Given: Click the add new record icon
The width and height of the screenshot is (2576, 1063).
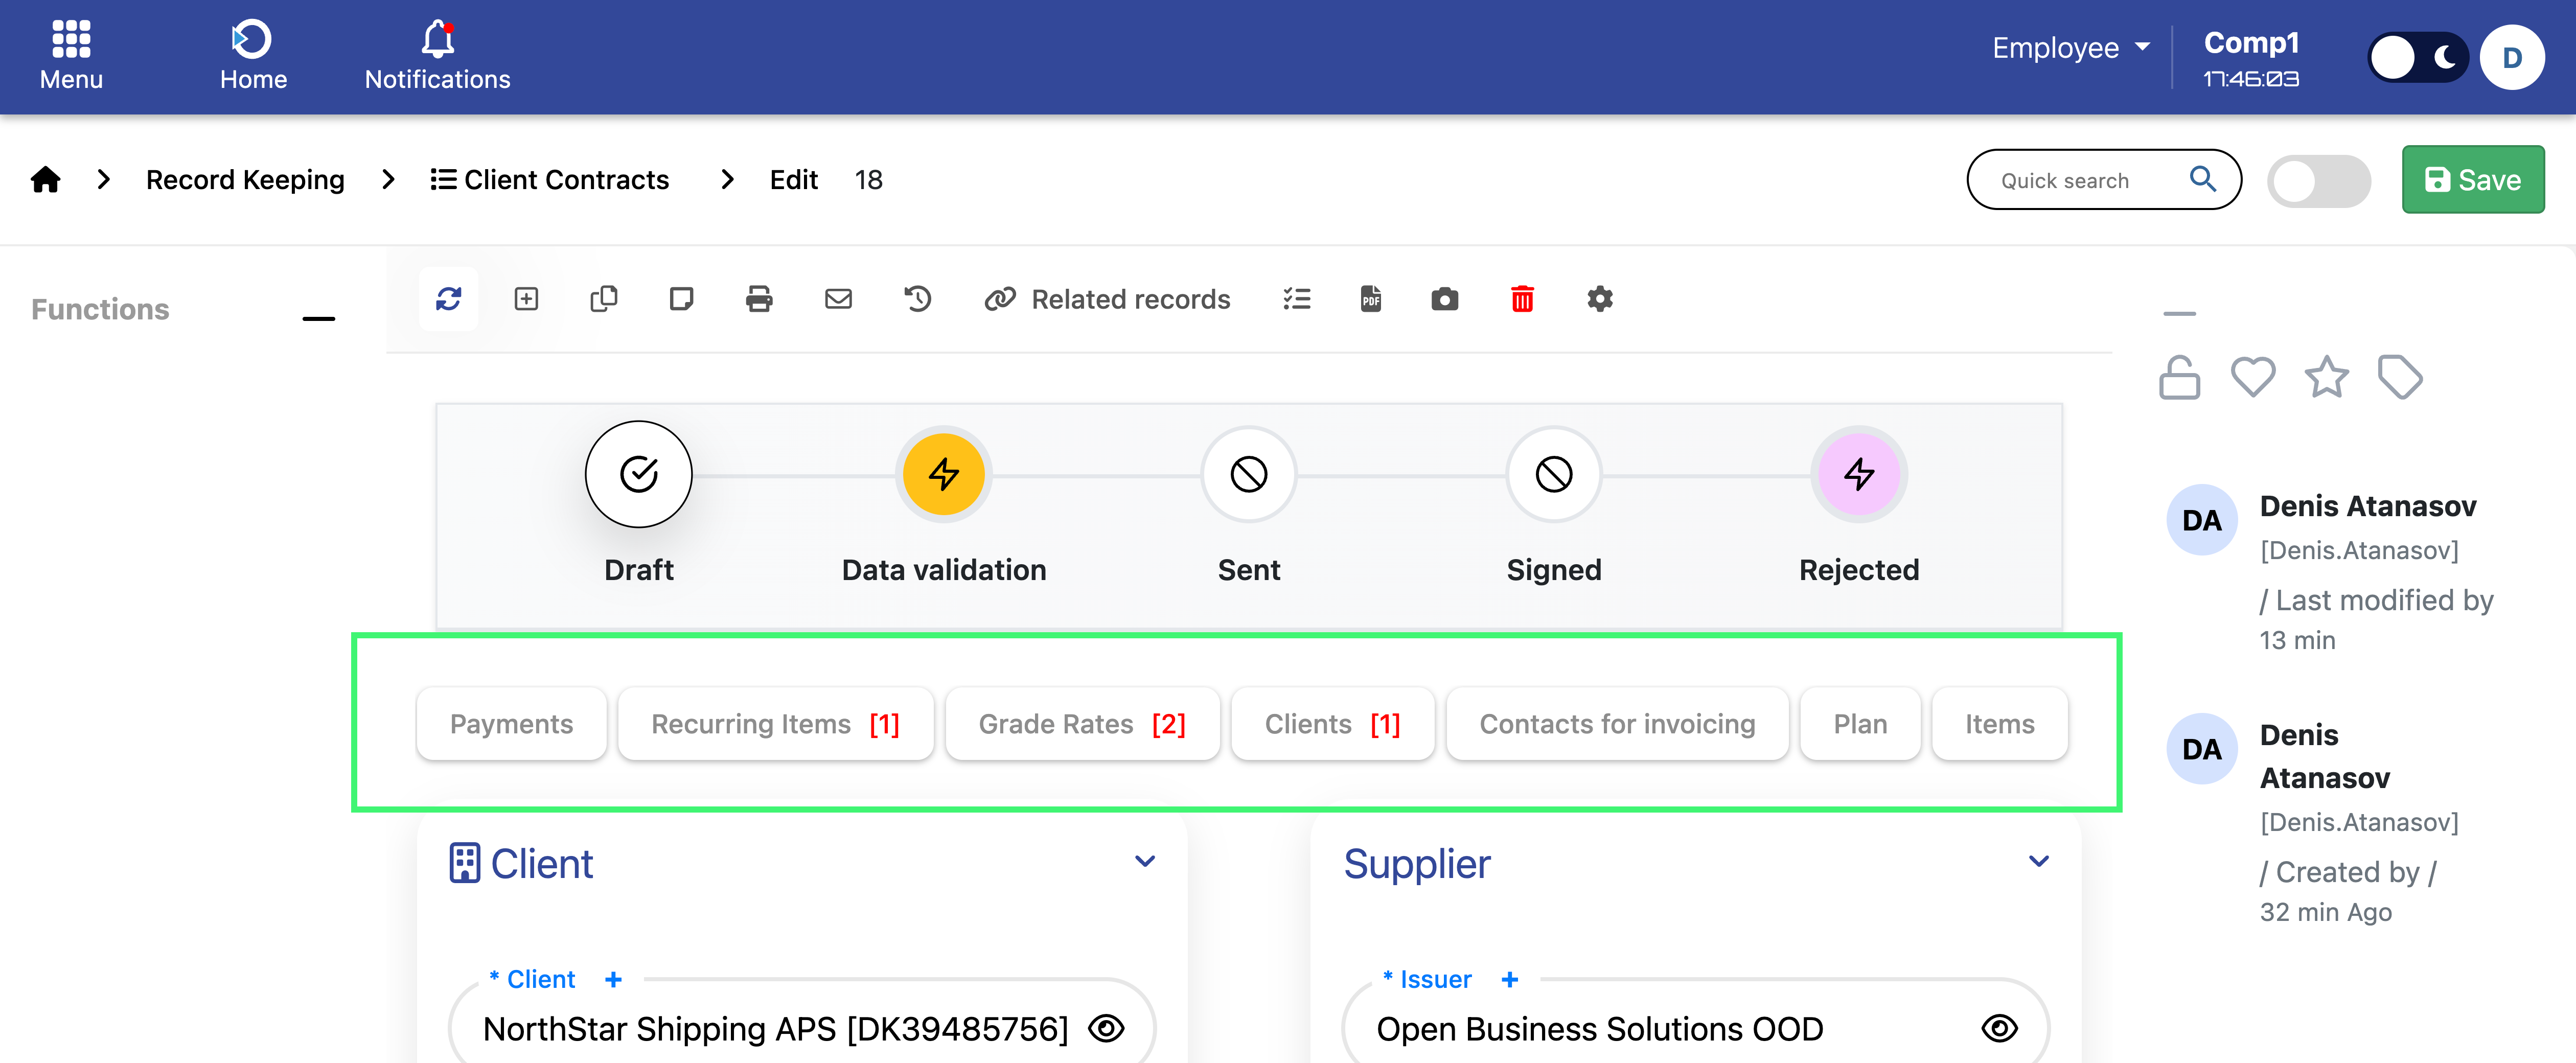Looking at the screenshot, I should point(526,299).
